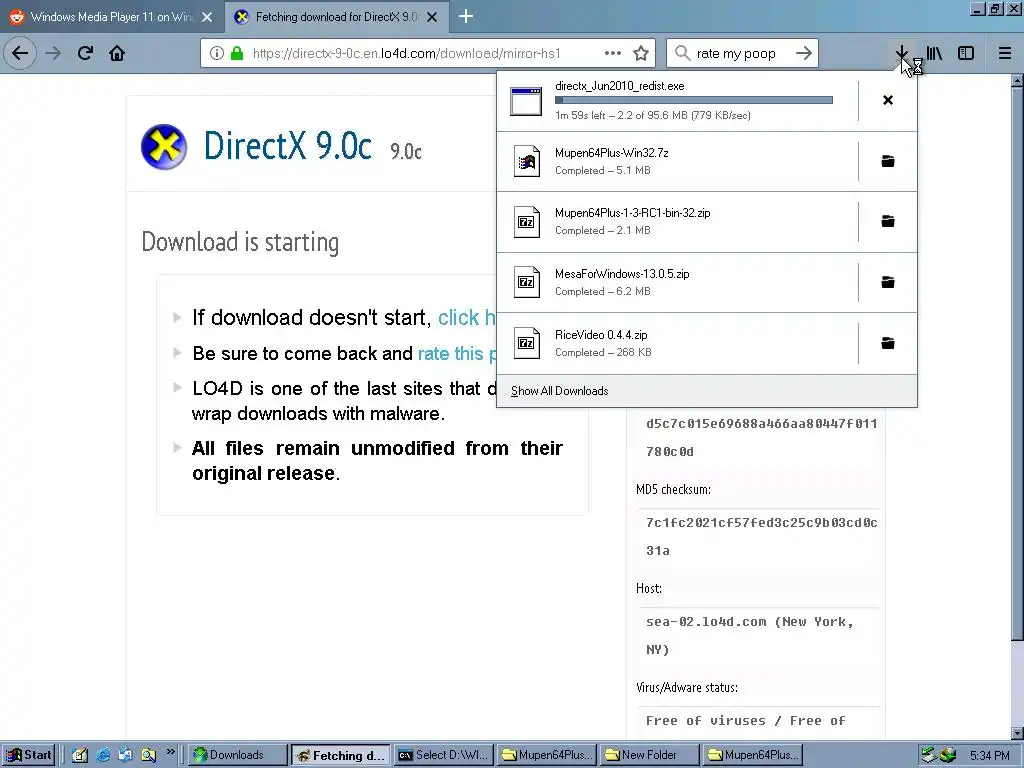Open containing folder for RiceVideo 0.4.4.zip
The height and width of the screenshot is (768, 1024).
(x=888, y=343)
